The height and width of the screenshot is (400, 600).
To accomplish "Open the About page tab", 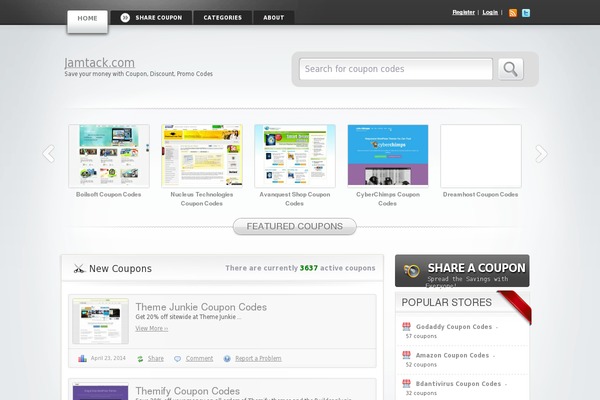I will point(273,18).
